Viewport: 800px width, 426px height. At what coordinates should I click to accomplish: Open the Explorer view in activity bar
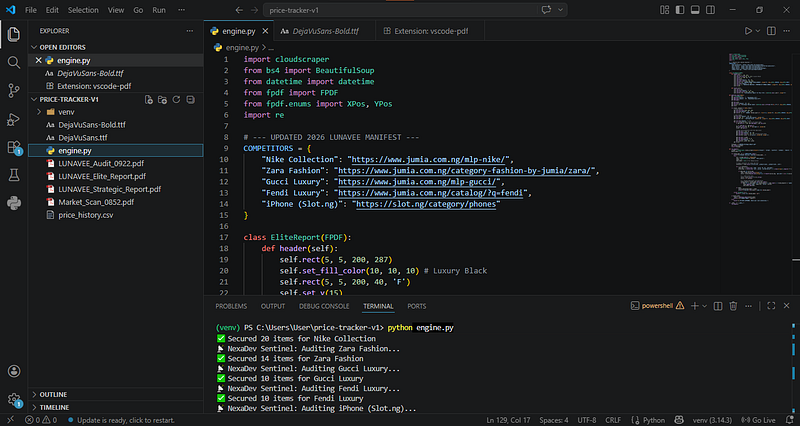(x=14, y=34)
